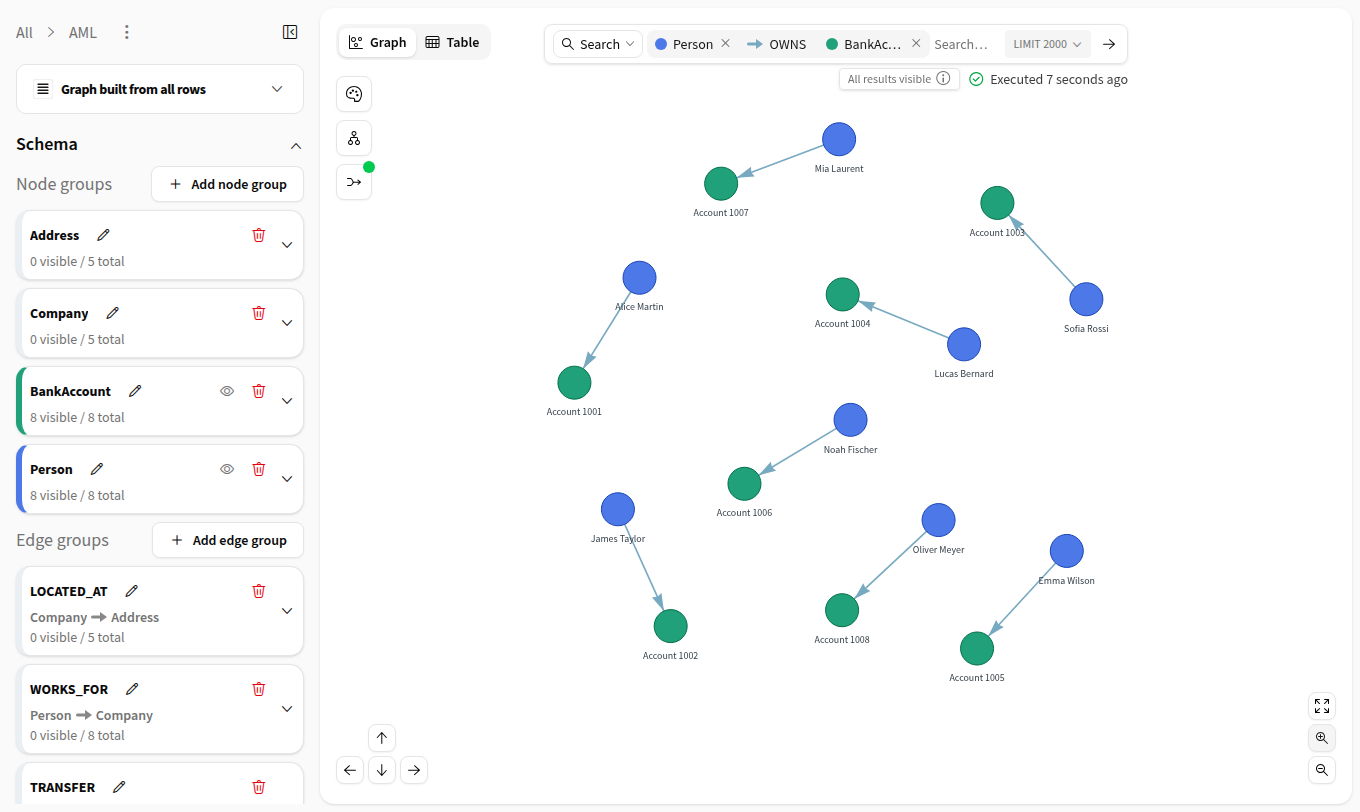Image resolution: width=1360 pixels, height=812 pixels.
Task: Expand the Company node group
Action: coord(287,323)
